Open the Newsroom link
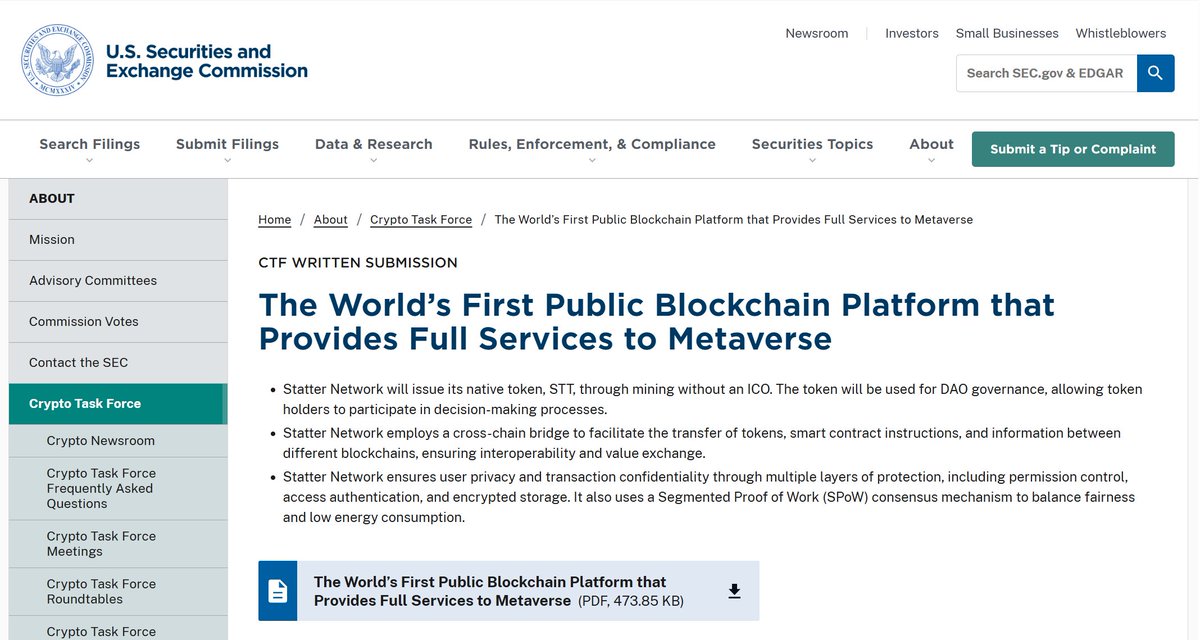The height and width of the screenshot is (640, 1200). pyautogui.click(x=817, y=33)
